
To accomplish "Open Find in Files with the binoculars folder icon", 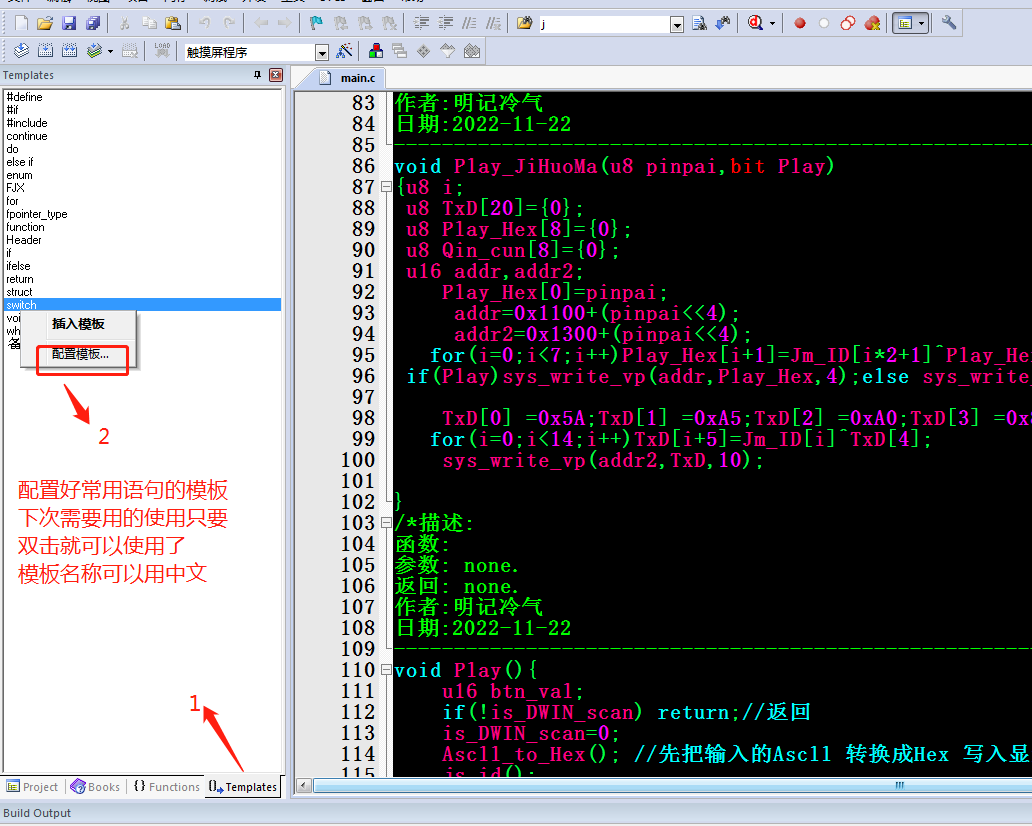I will point(525,24).
